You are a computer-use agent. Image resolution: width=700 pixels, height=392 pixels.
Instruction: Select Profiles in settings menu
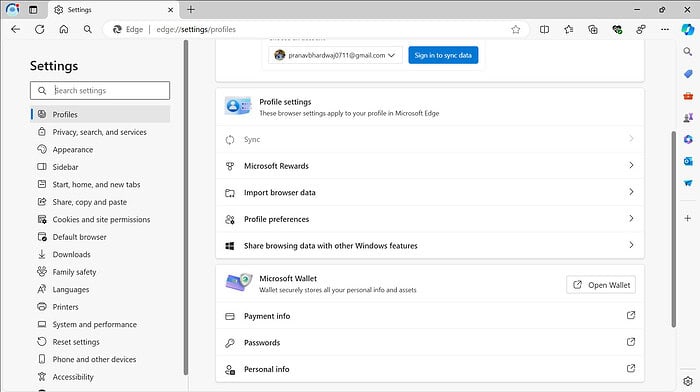(100, 114)
